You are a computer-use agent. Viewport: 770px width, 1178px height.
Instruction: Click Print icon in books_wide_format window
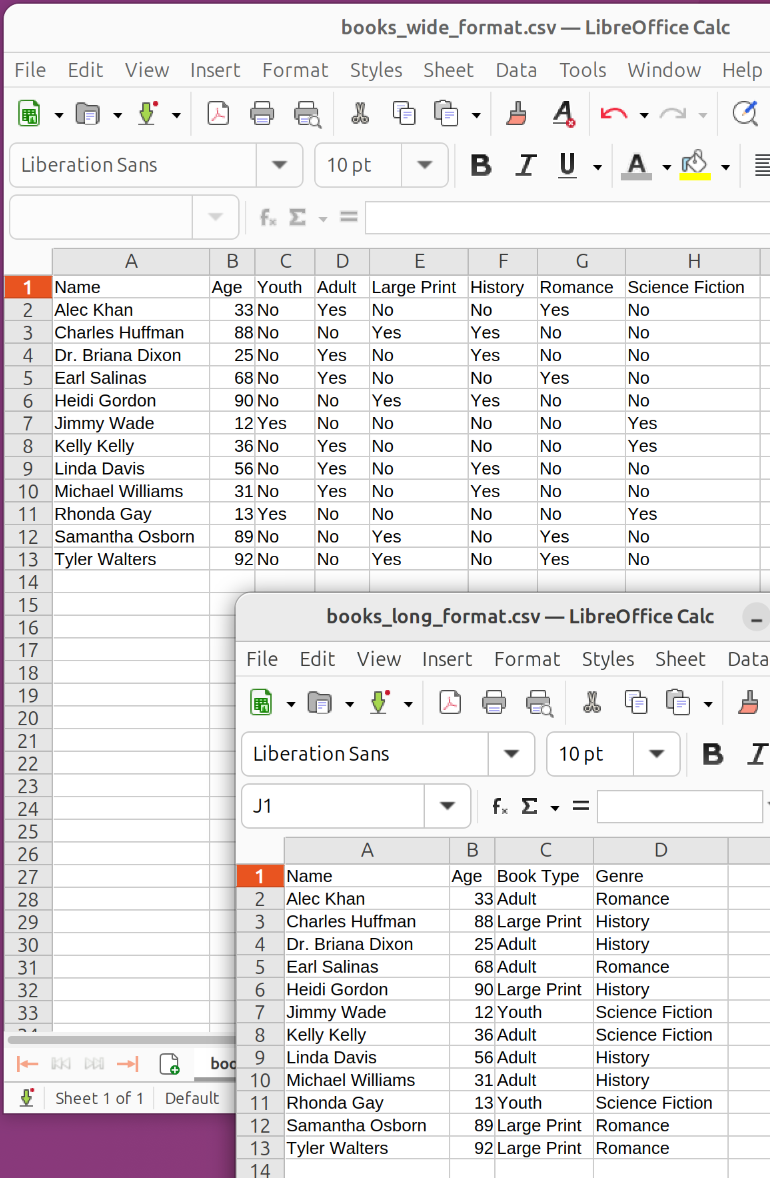[261, 114]
